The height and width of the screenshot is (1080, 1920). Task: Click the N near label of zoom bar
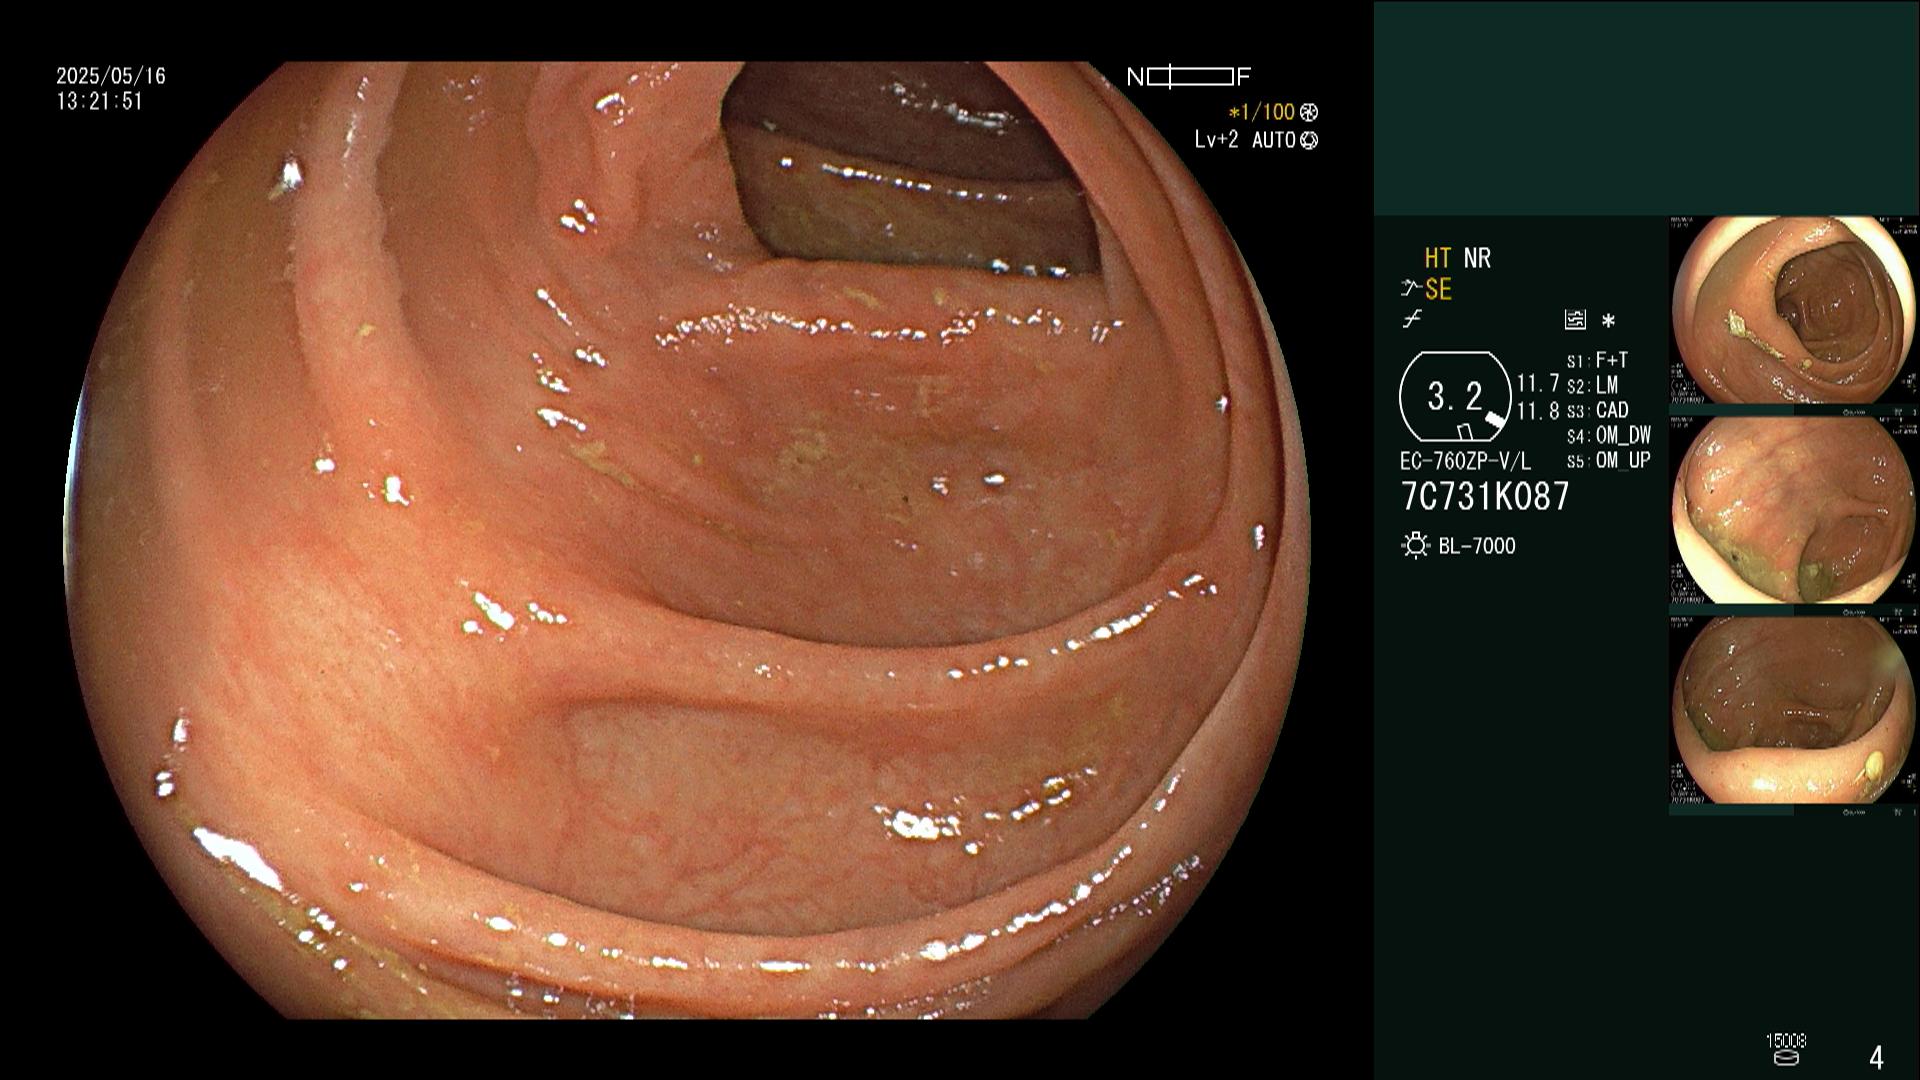point(1135,77)
